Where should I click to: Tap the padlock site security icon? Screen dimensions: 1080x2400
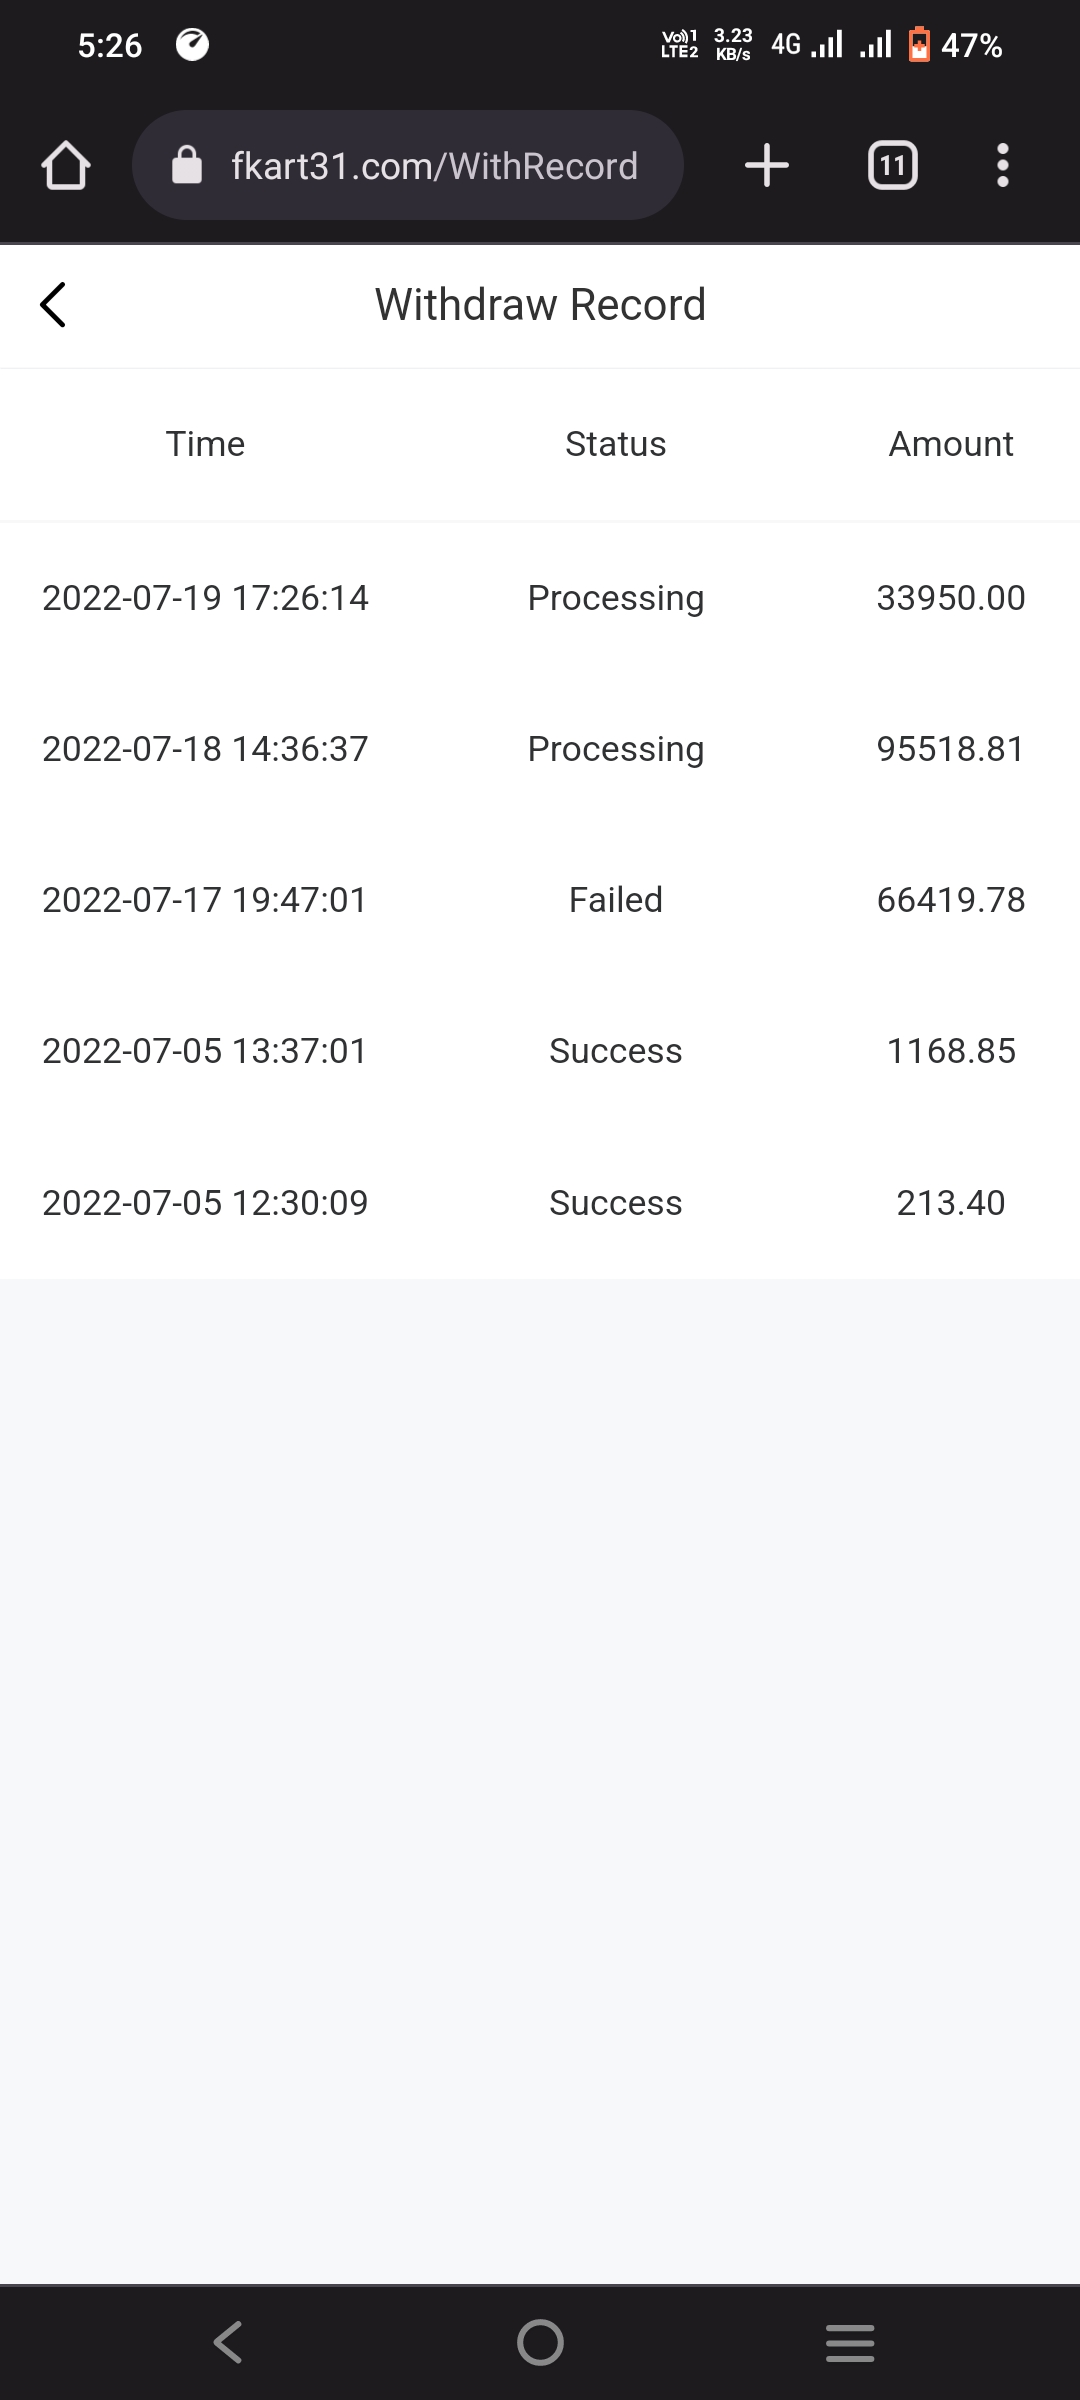[x=187, y=166]
